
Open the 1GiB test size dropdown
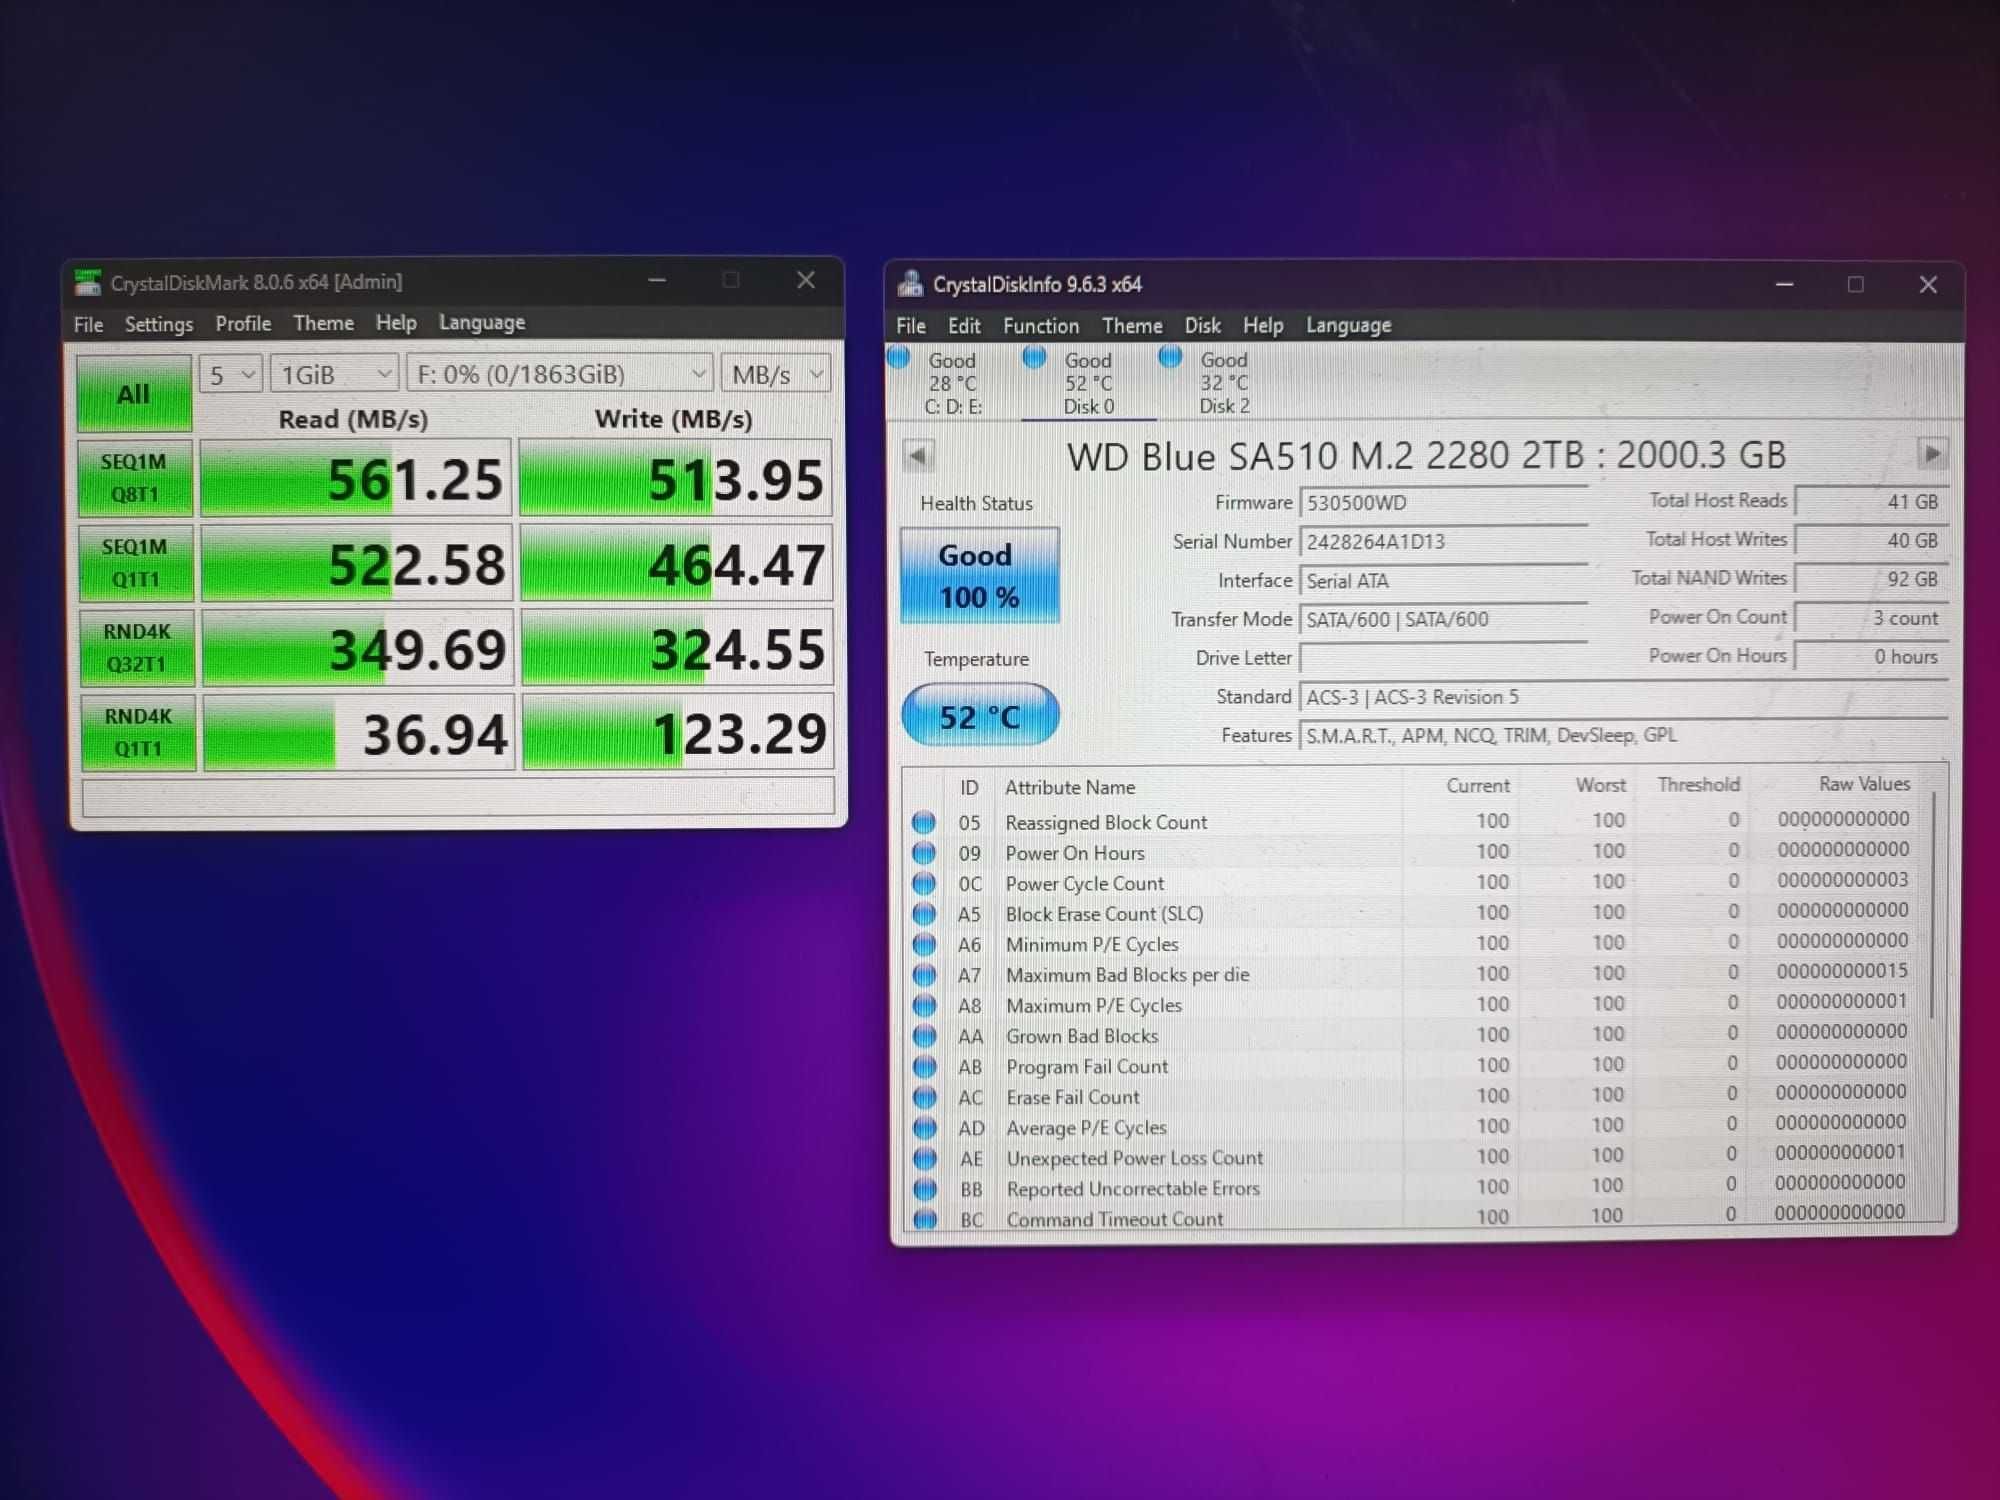335,375
